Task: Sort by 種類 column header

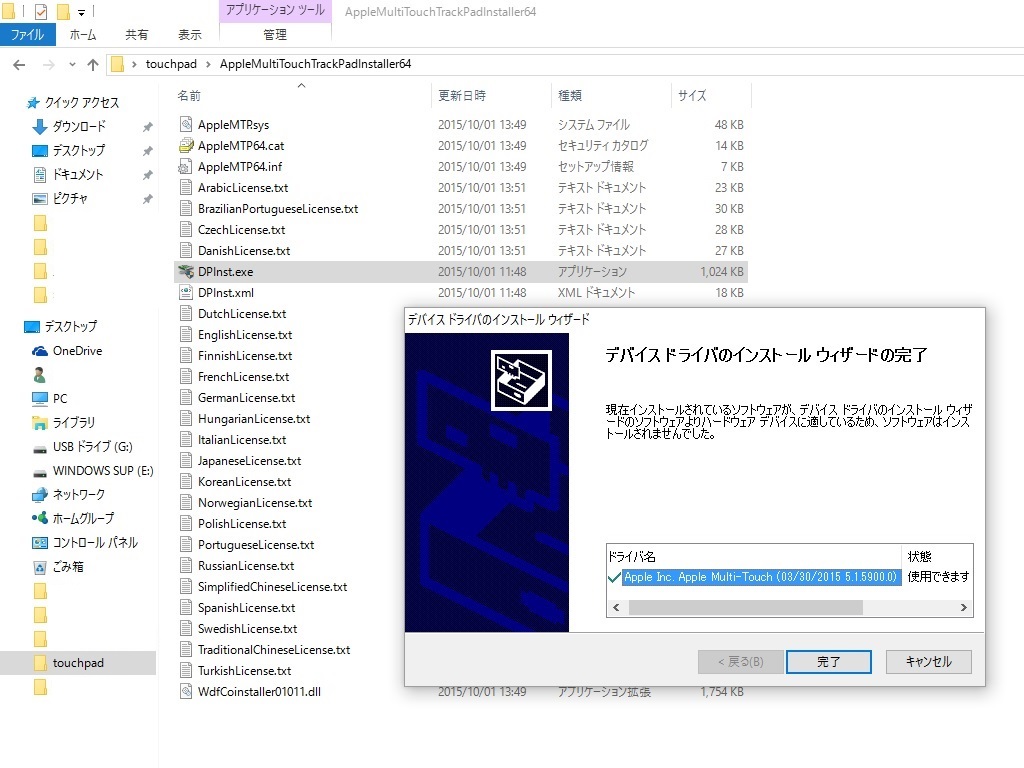Action: [569, 95]
